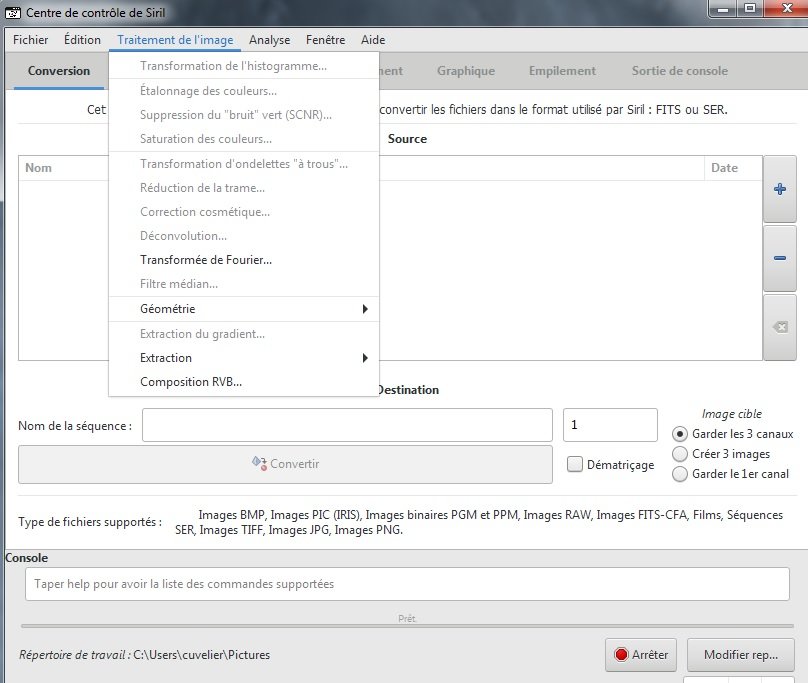Switch to the Conversion tab
The height and width of the screenshot is (683, 808).
[x=59, y=71]
